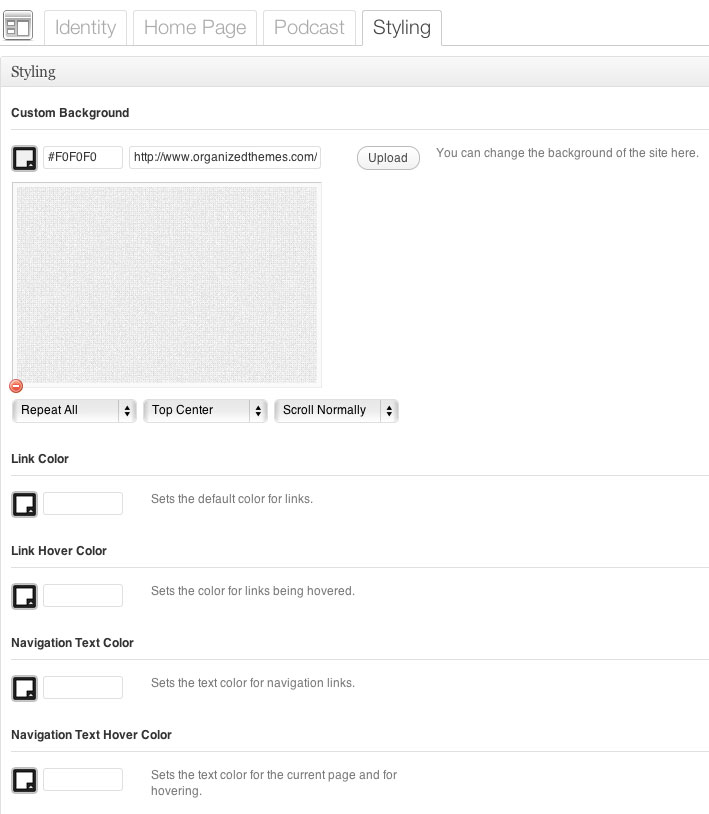Screen dimensions: 709x814
Task: Open the Navigation Text Color picker icon
Action: pos(24,688)
